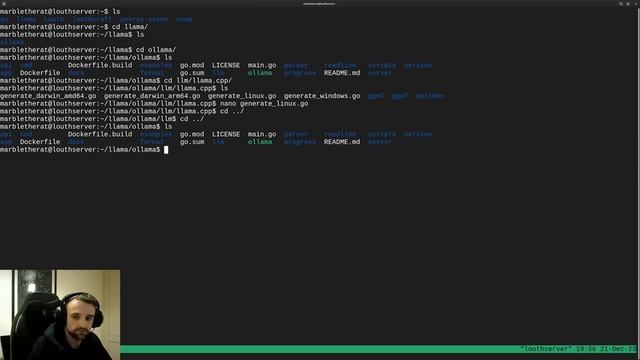The width and height of the screenshot is (640, 360).
Task: Click generate_darwin_arm64.go in the listing
Action: click(x=152, y=96)
